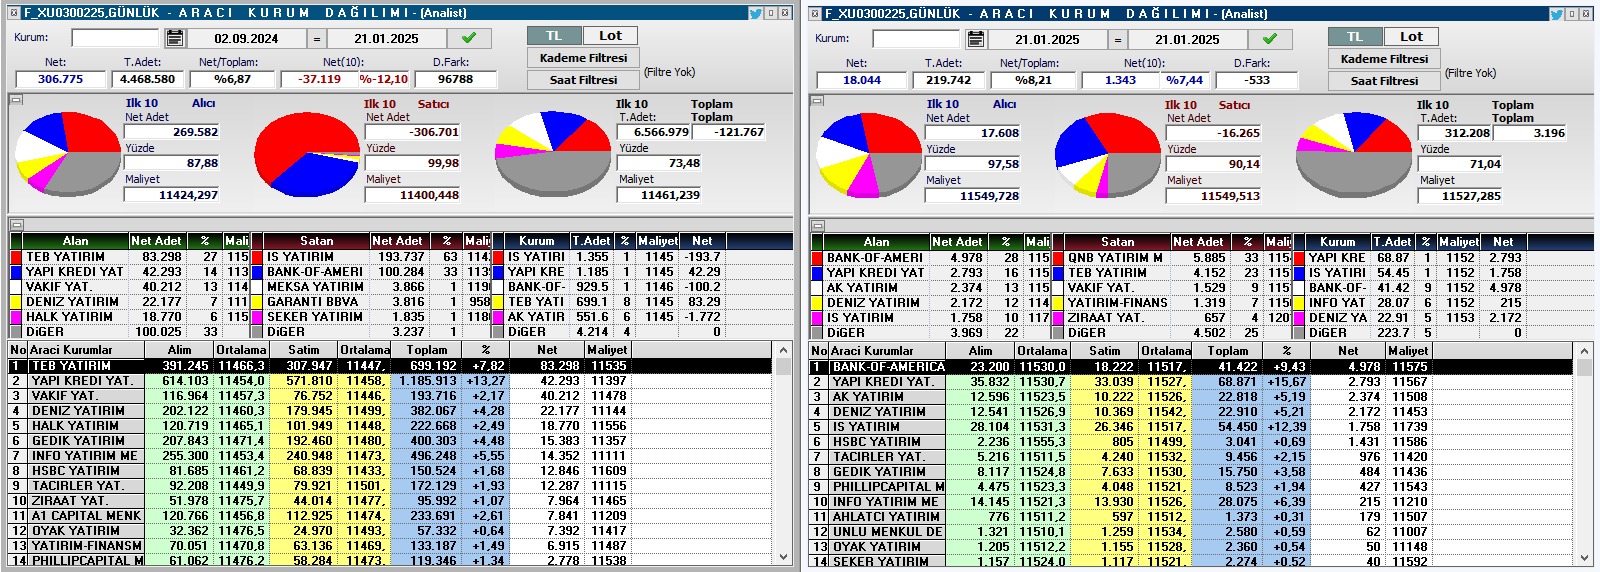
Task: Click Net value 306.775 in left window
Action: click(x=60, y=79)
